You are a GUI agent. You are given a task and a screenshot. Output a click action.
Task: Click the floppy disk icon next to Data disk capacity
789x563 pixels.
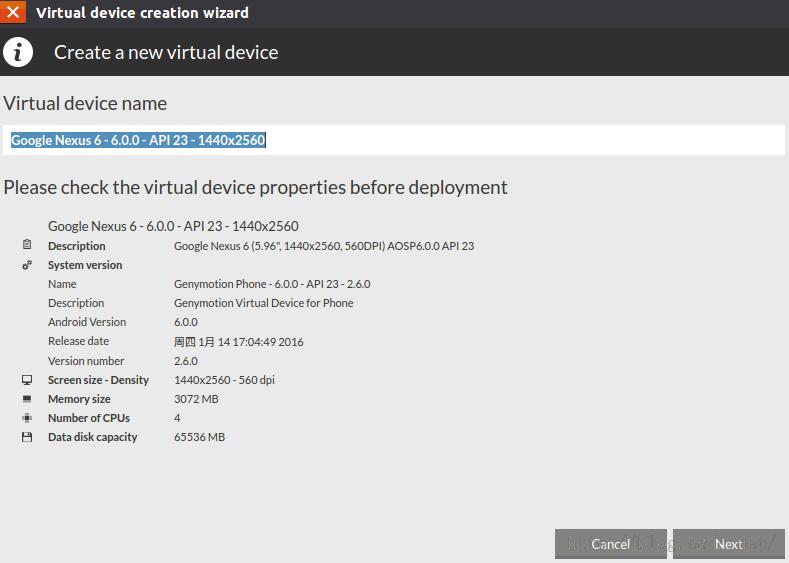(27, 437)
